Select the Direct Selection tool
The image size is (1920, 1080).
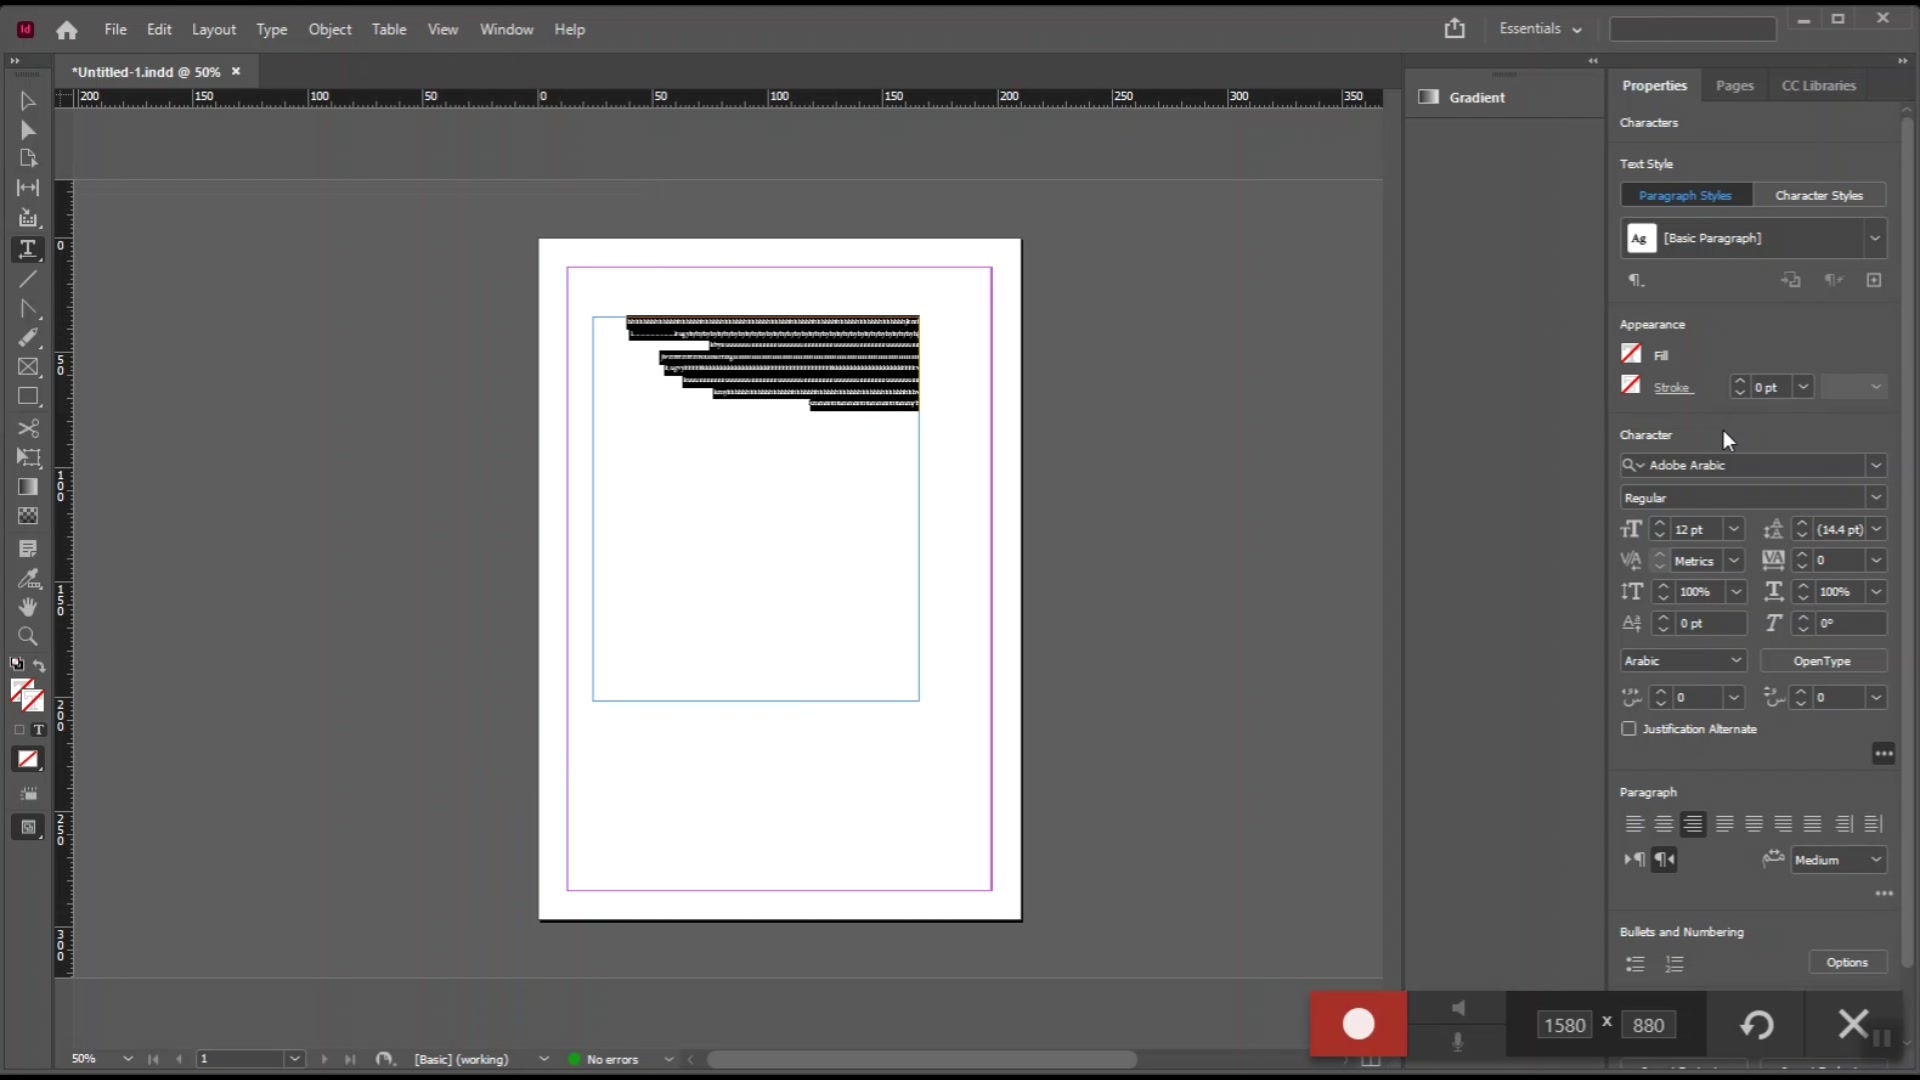tap(28, 130)
